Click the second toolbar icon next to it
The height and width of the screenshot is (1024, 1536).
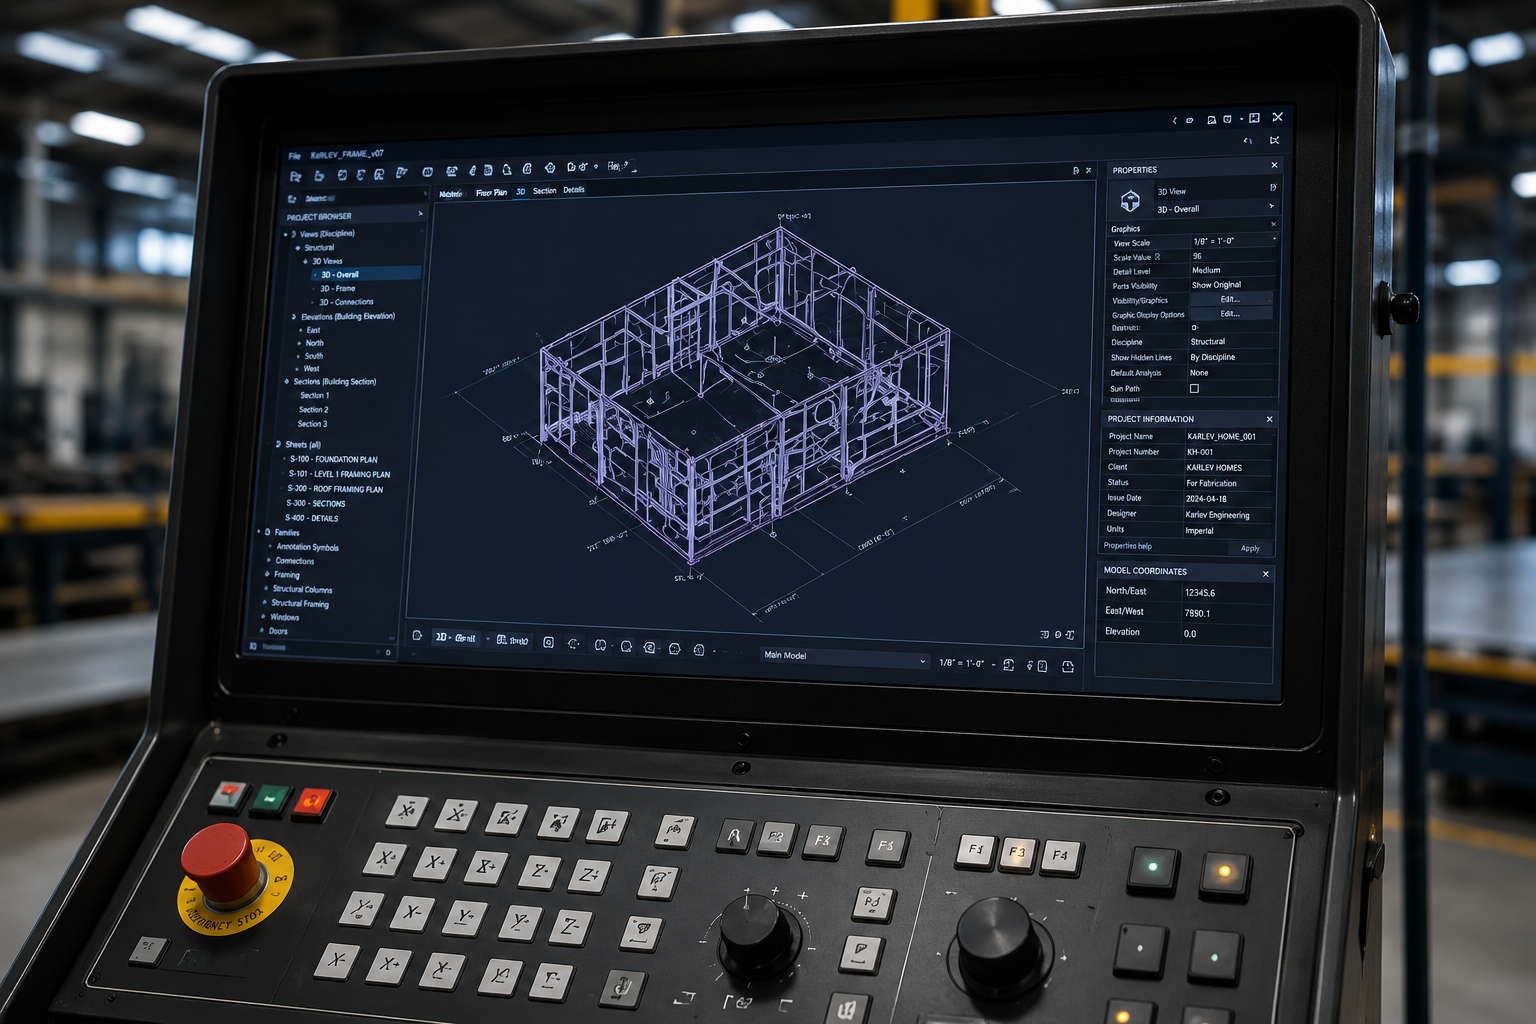tap(319, 175)
